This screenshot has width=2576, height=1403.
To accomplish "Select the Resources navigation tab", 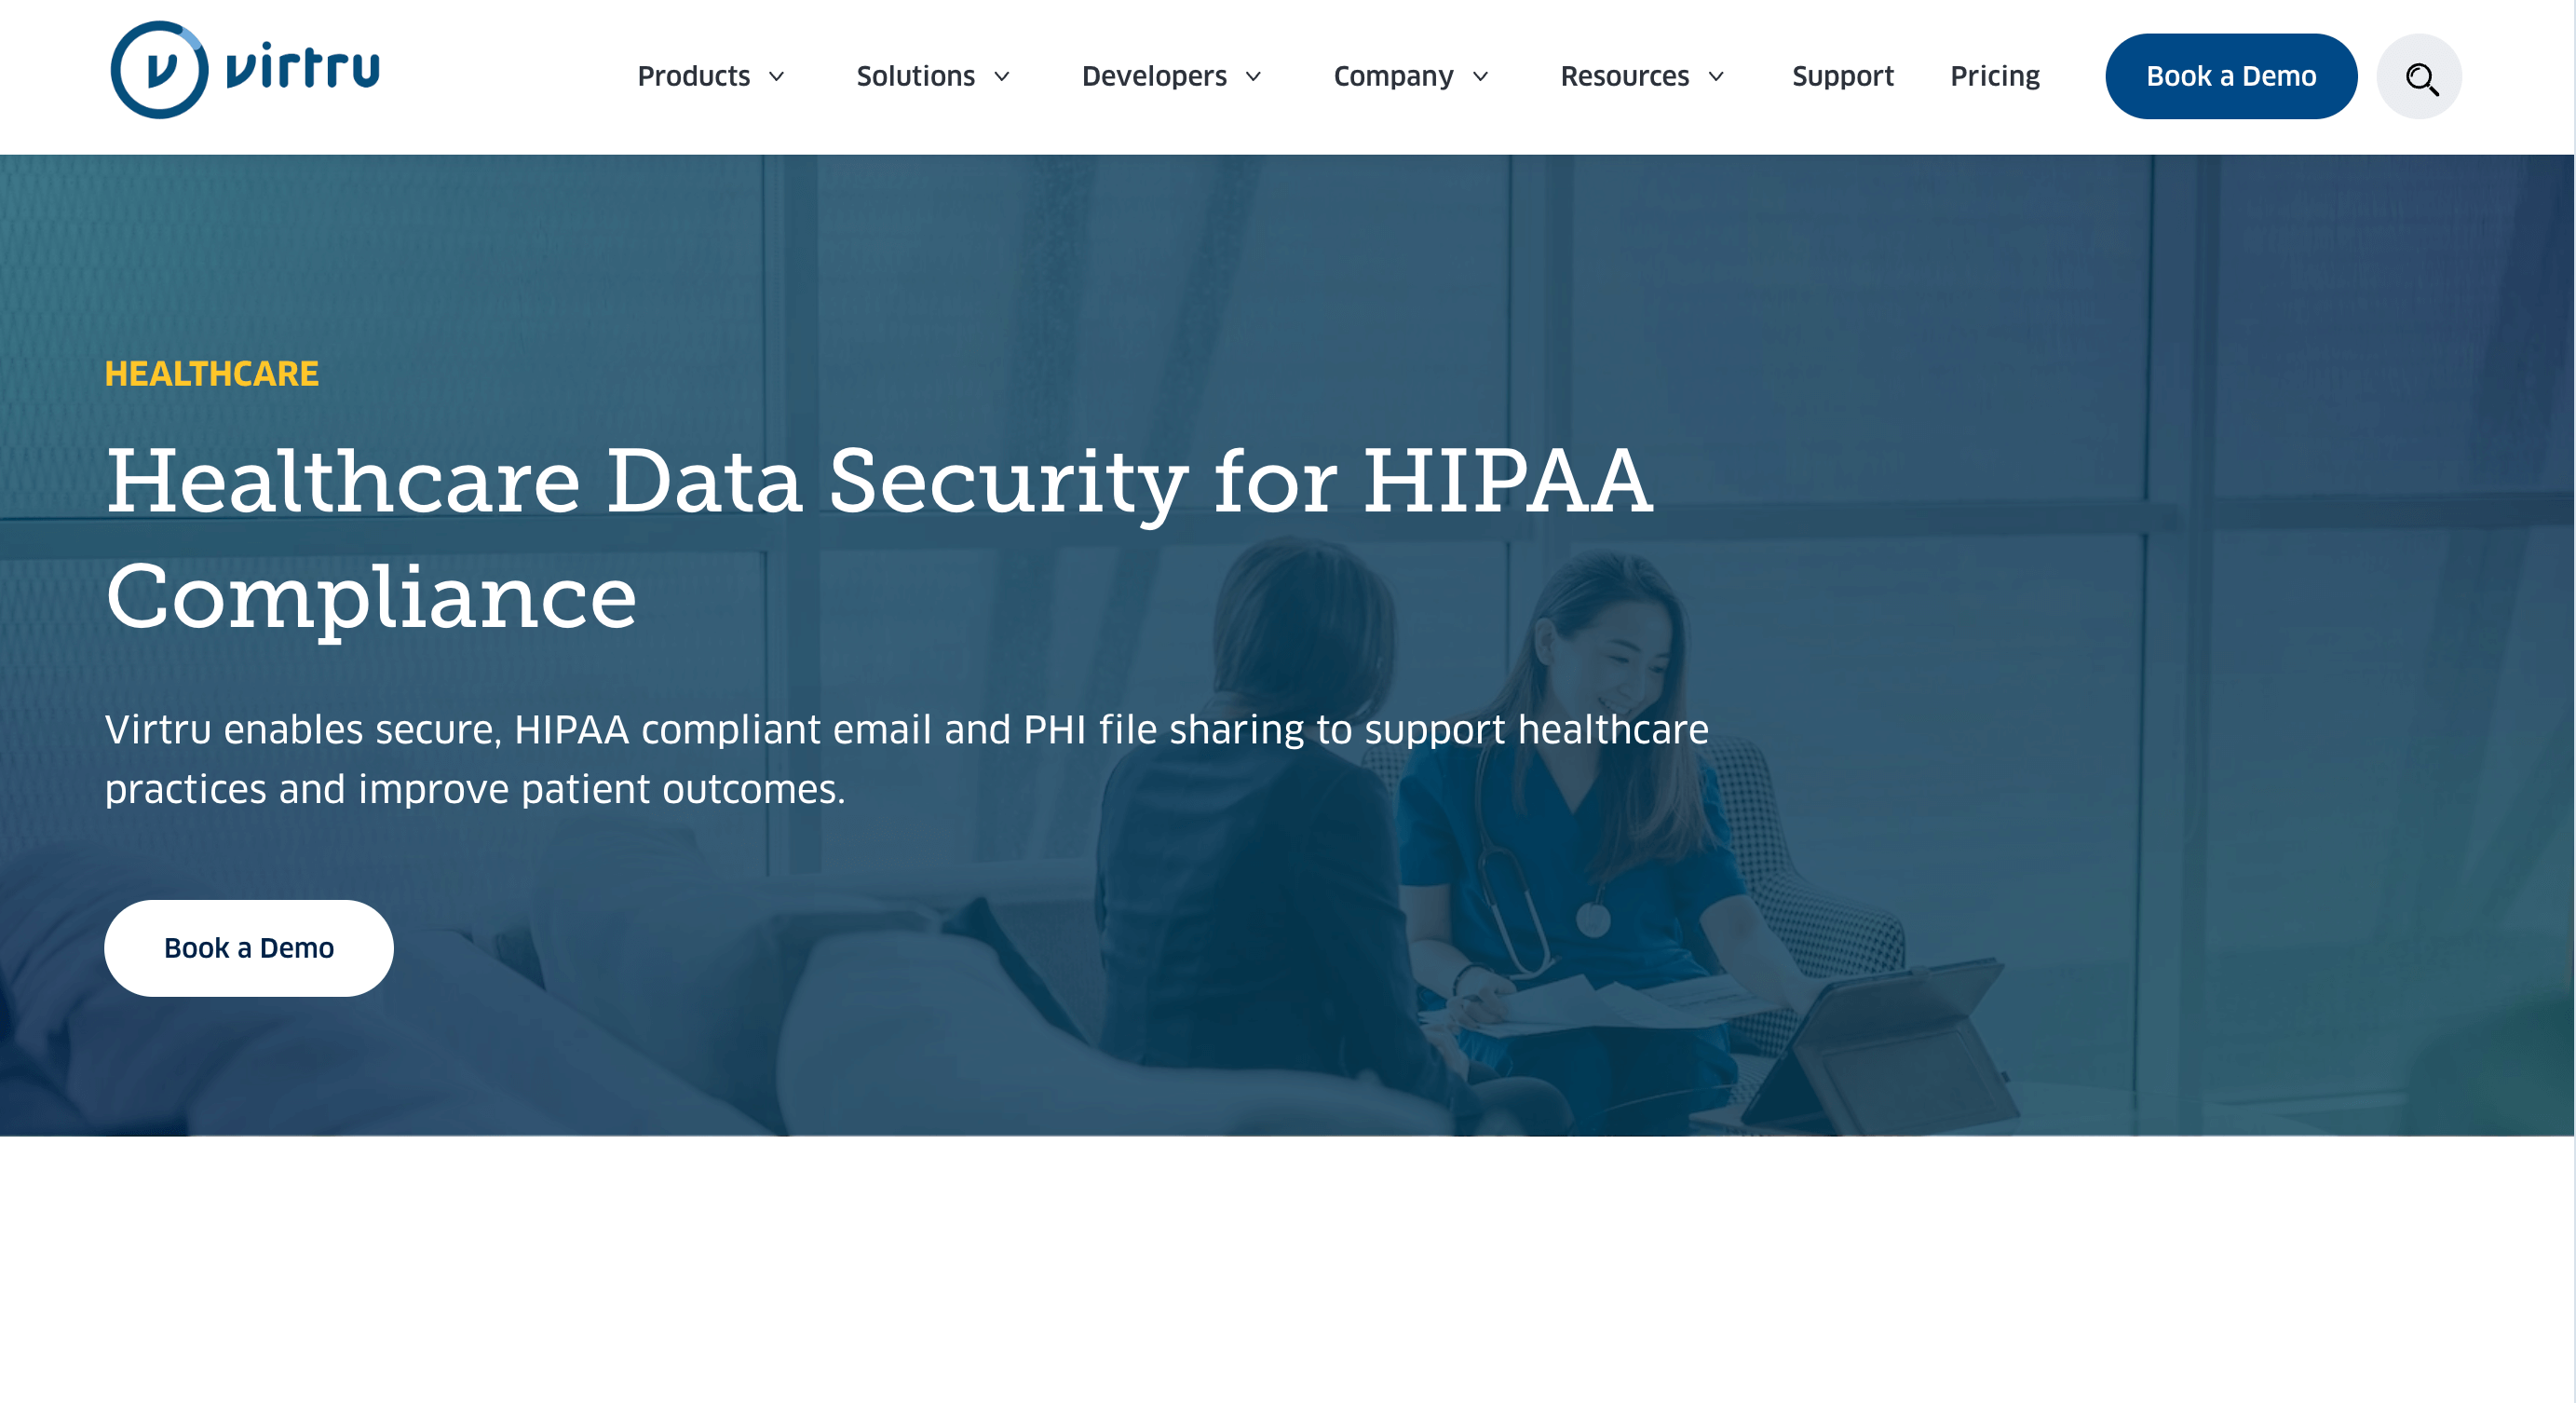I will (x=1640, y=76).
